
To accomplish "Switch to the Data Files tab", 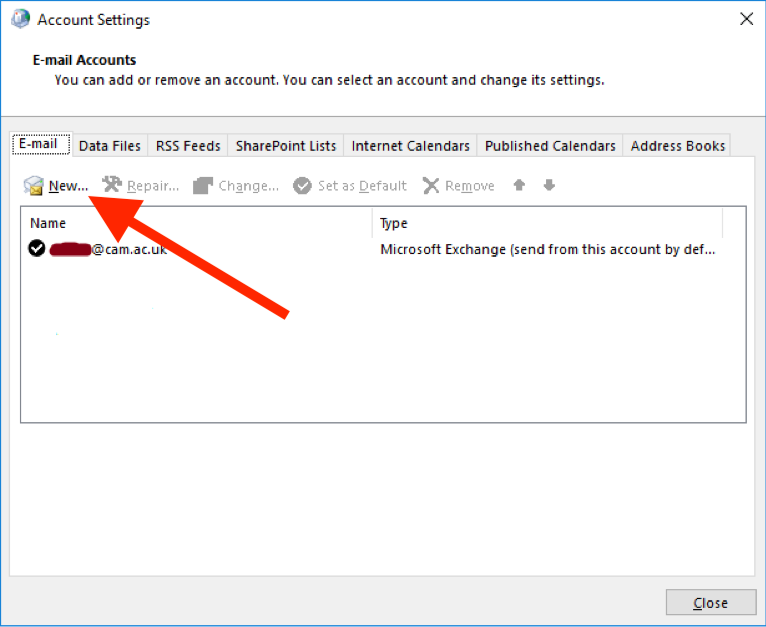I will coord(109,146).
